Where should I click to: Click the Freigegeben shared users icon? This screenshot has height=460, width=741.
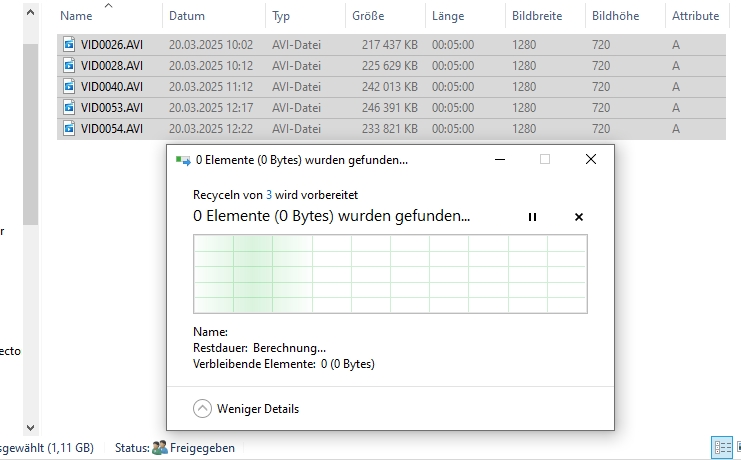click(x=160, y=447)
